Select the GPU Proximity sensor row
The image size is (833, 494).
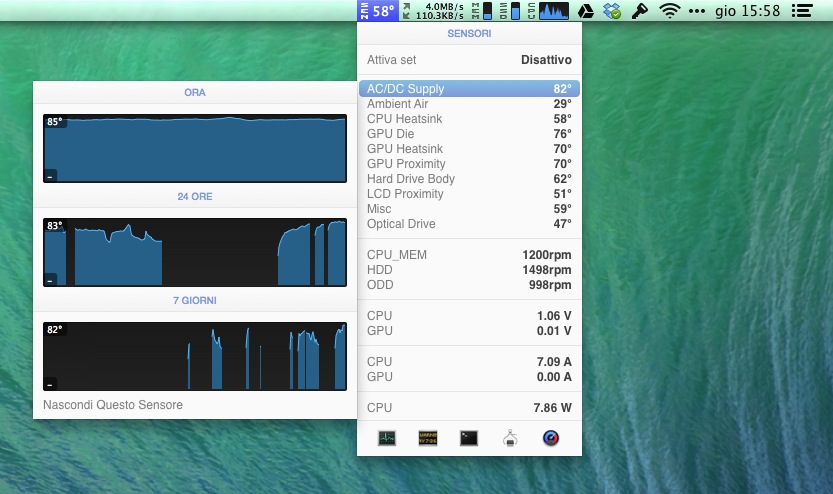[470, 164]
